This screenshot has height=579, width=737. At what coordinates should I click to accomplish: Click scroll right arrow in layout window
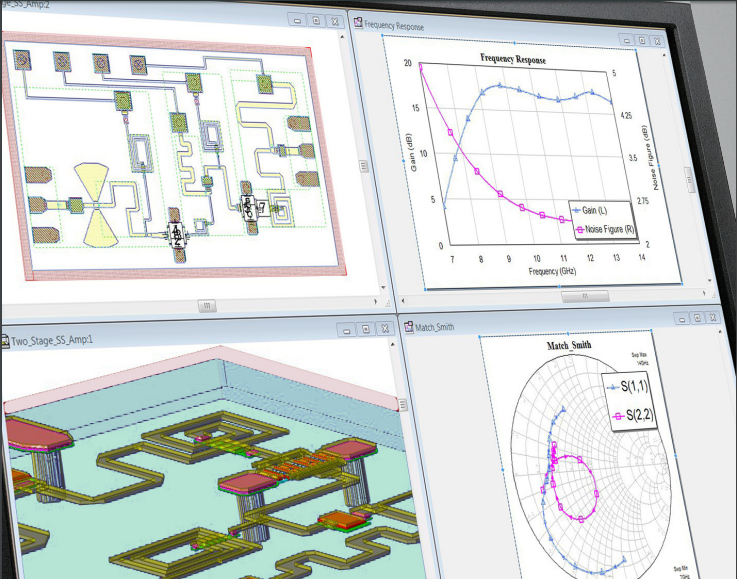376,301
